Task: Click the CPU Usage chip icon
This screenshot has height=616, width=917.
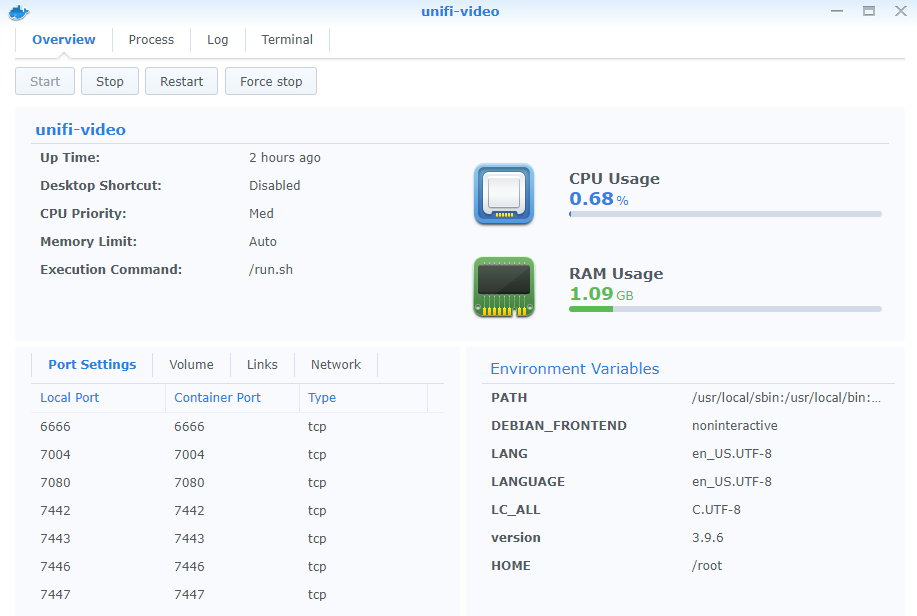Action: point(503,194)
